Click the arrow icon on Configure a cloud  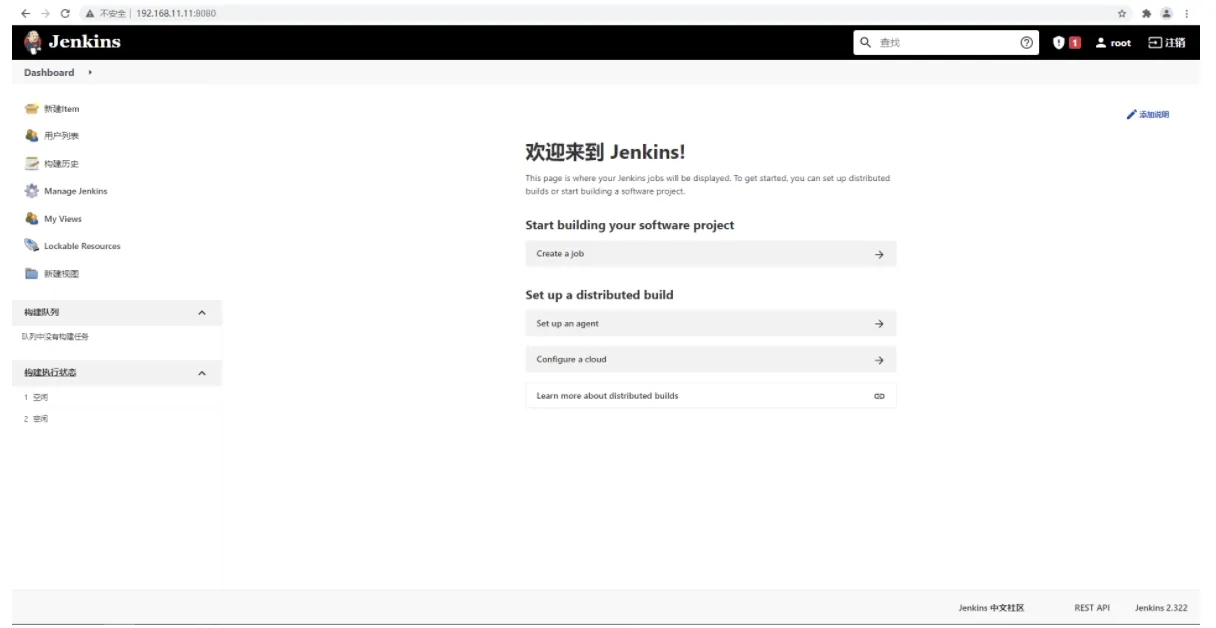pos(879,360)
